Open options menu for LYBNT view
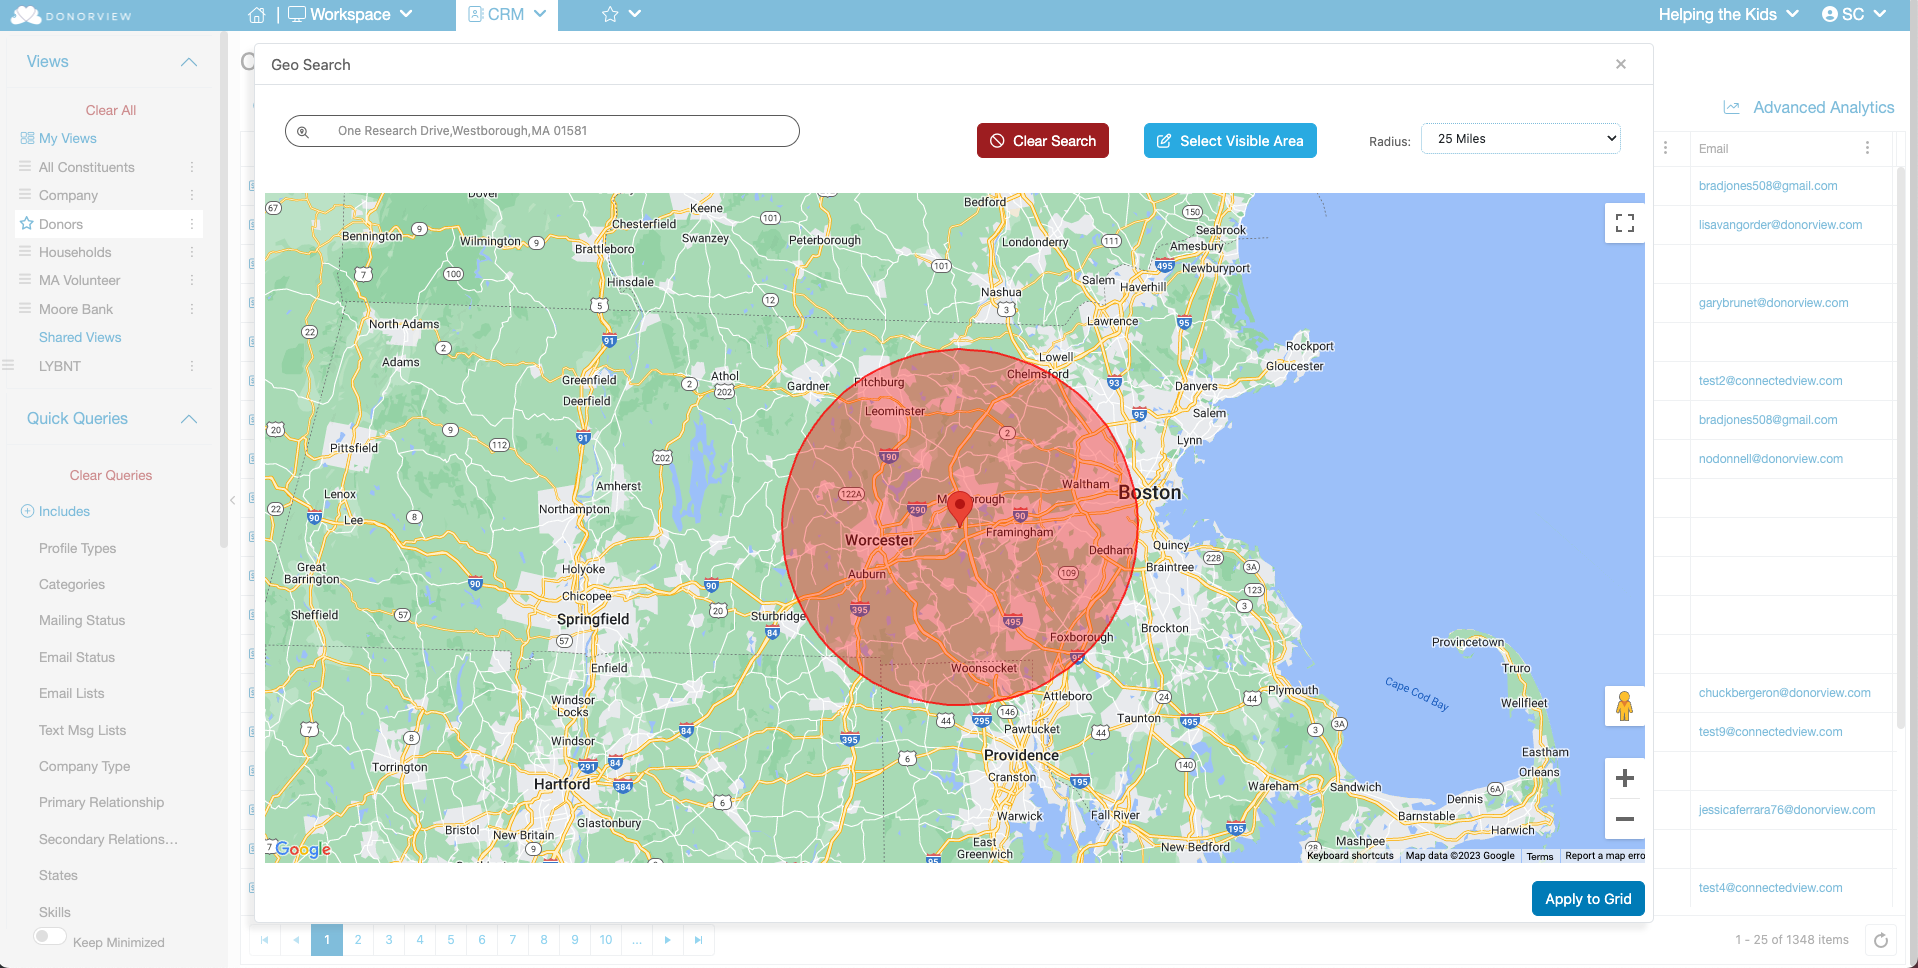Image resolution: width=1918 pixels, height=968 pixels. coord(192,366)
